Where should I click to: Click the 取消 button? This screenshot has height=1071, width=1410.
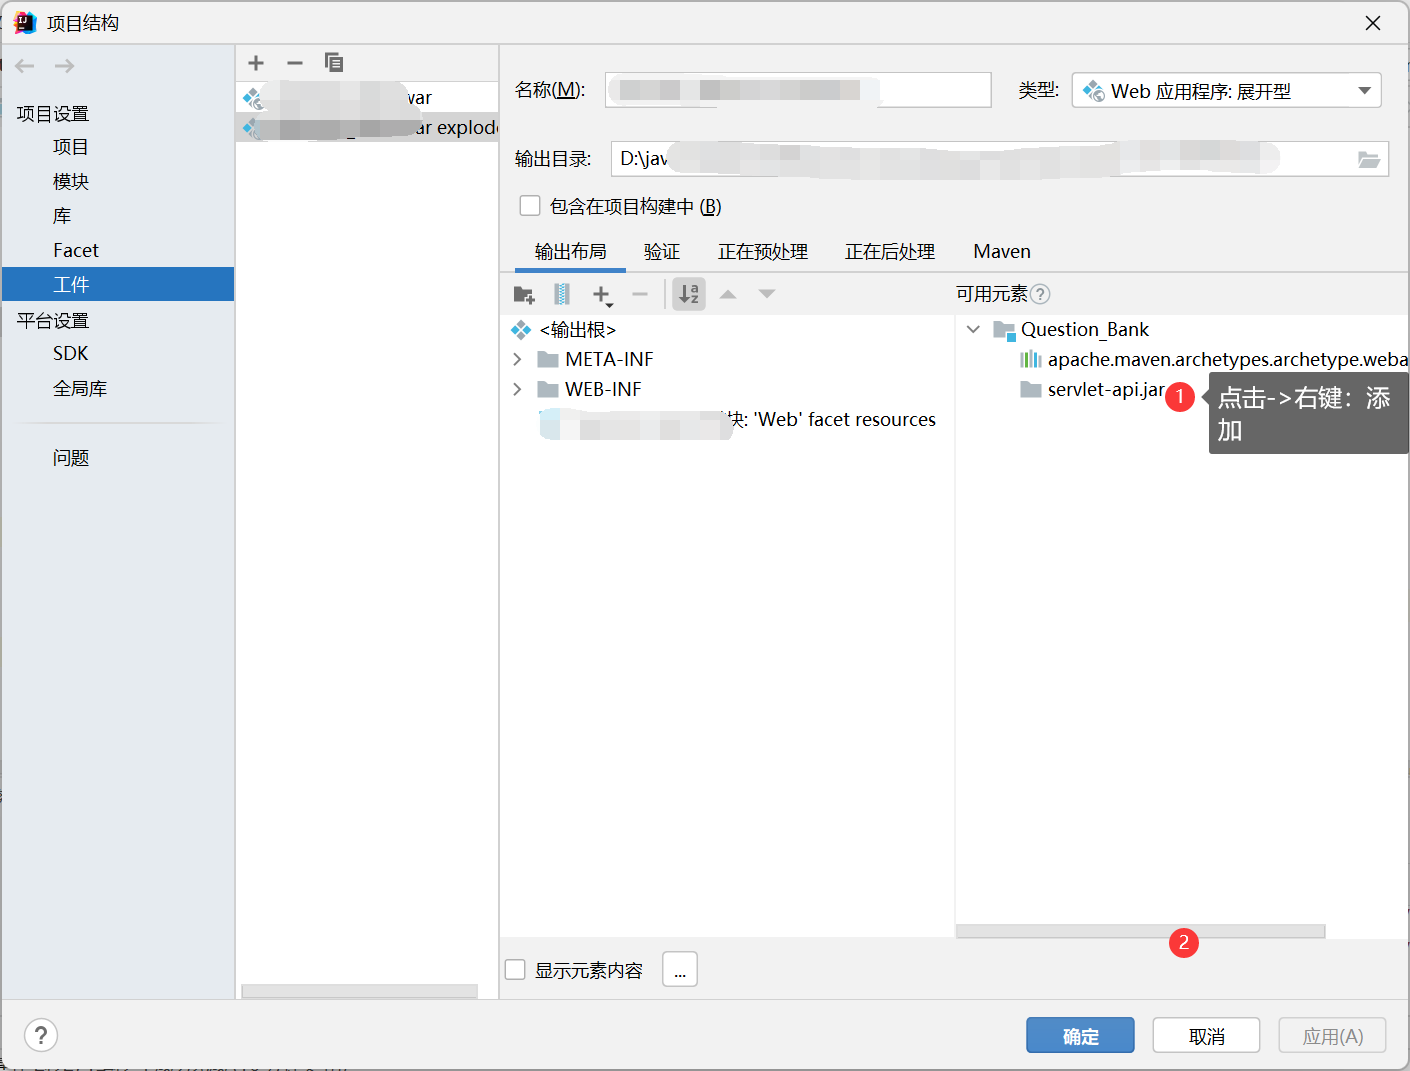click(x=1206, y=1036)
